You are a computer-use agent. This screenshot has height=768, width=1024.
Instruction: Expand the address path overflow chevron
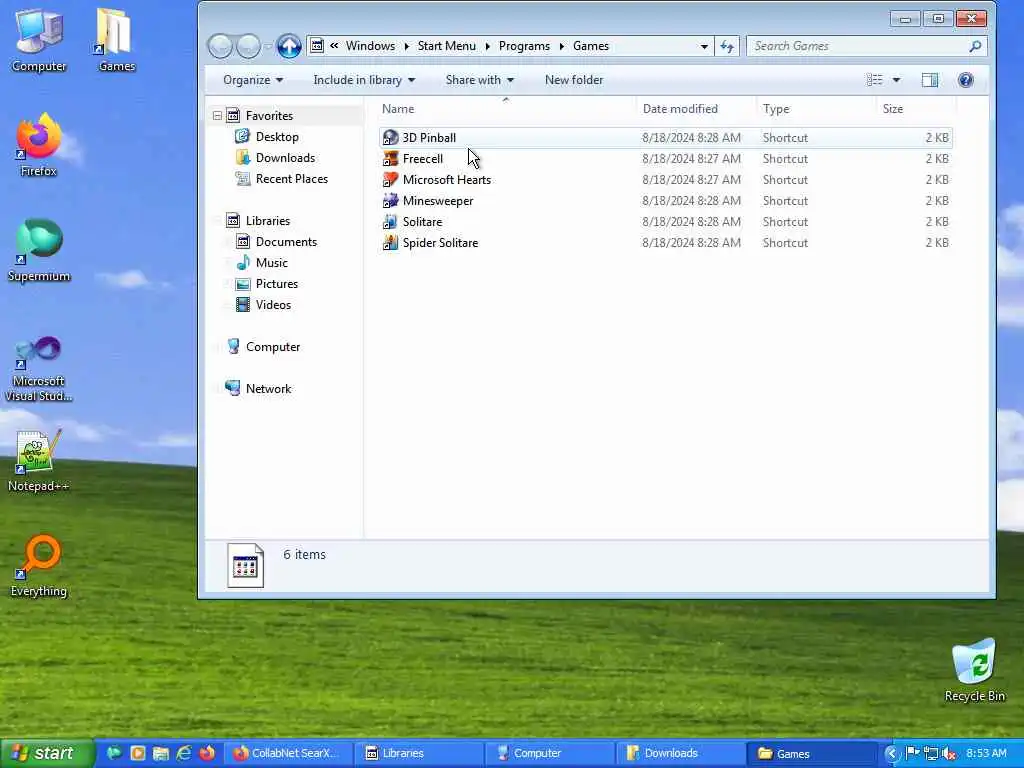click(x=334, y=46)
